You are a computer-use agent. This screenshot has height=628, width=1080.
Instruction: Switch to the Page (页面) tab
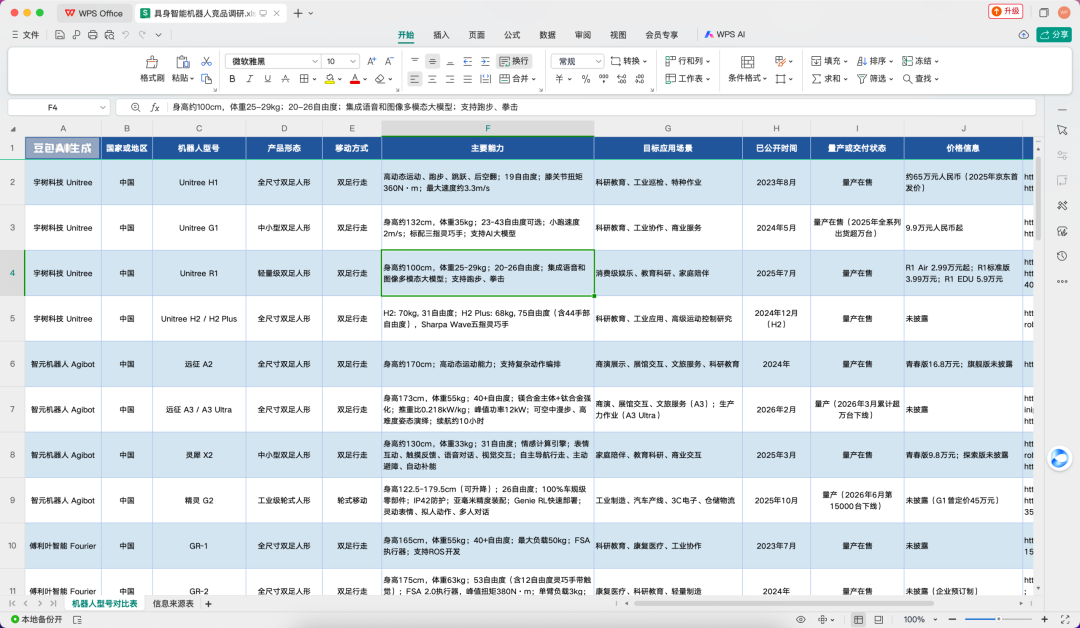click(477, 35)
